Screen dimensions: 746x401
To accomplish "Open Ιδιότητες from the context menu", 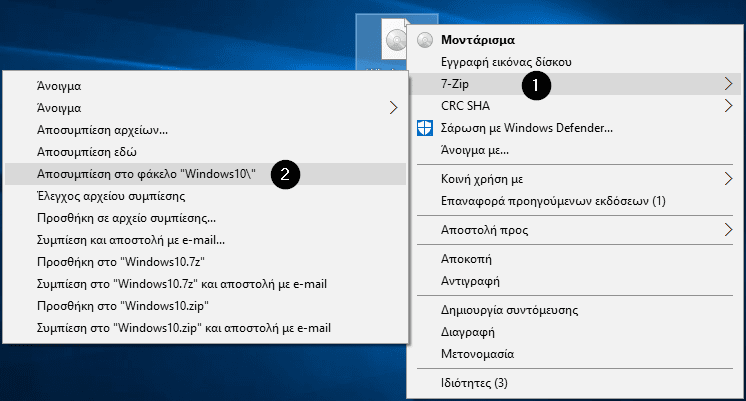I will tap(573, 383).
